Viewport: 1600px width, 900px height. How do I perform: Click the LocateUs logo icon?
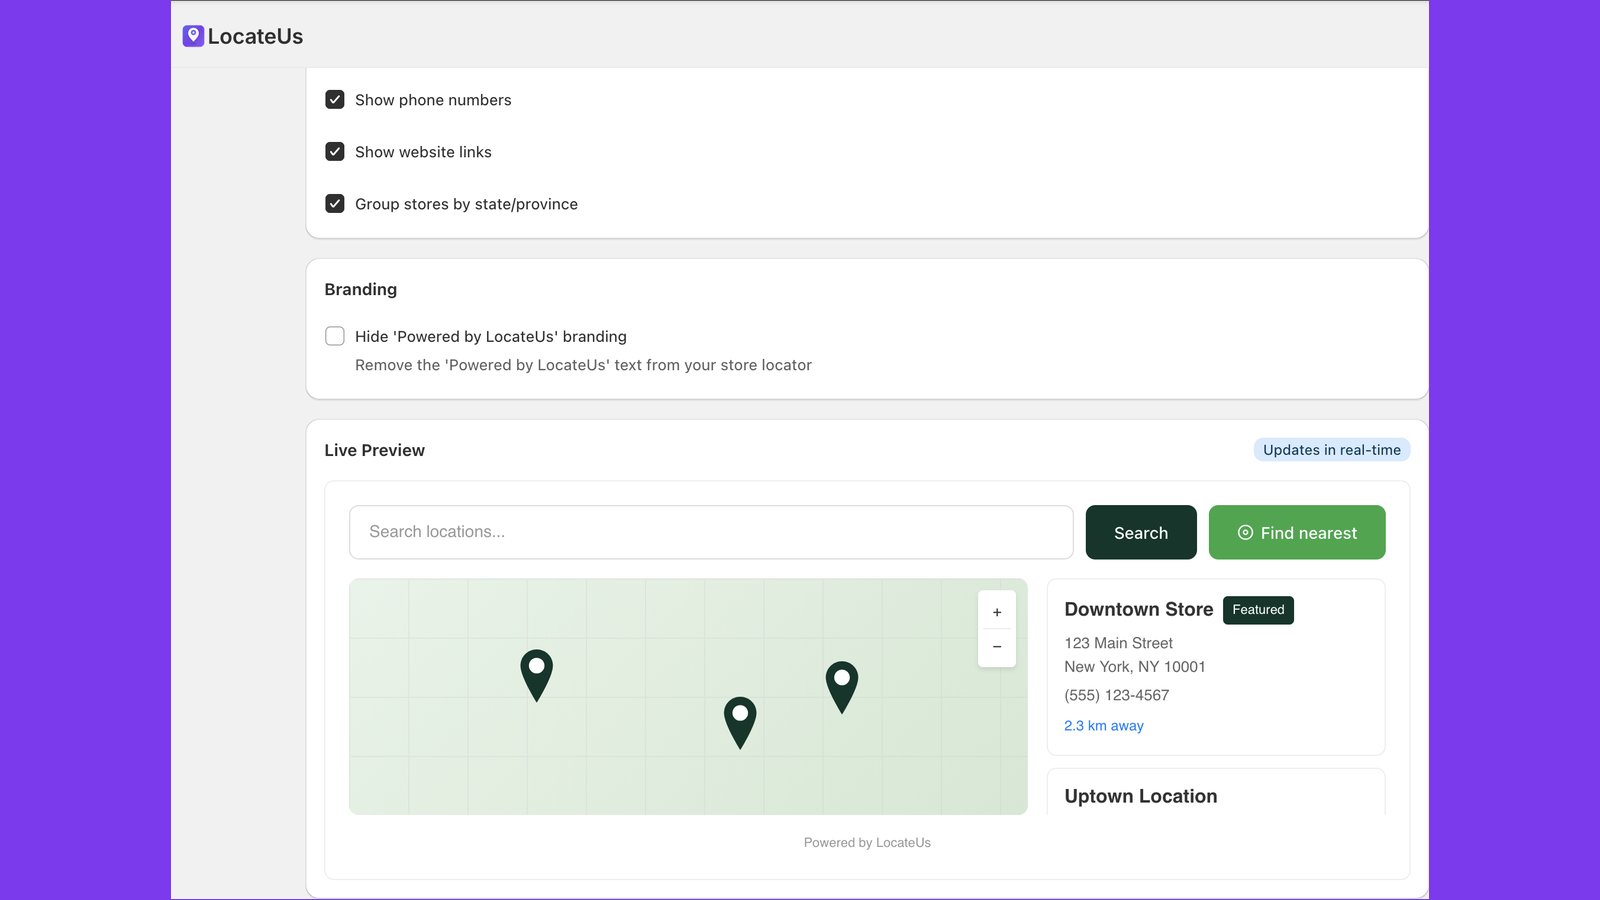(x=193, y=36)
